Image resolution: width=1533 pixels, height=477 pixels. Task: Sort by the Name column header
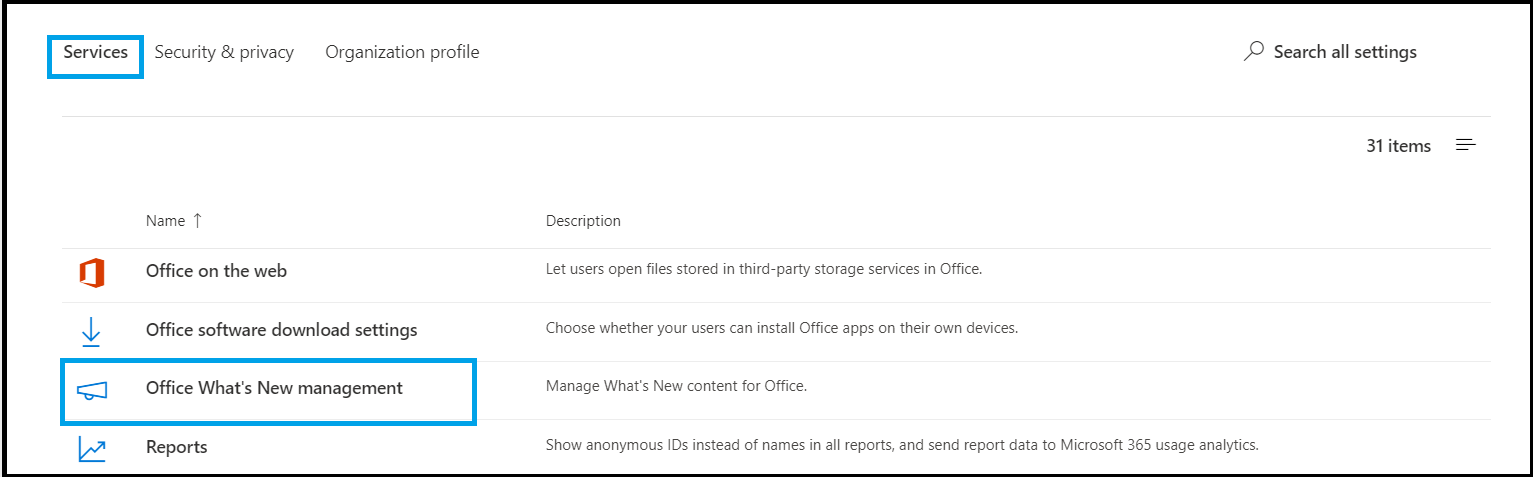(165, 221)
